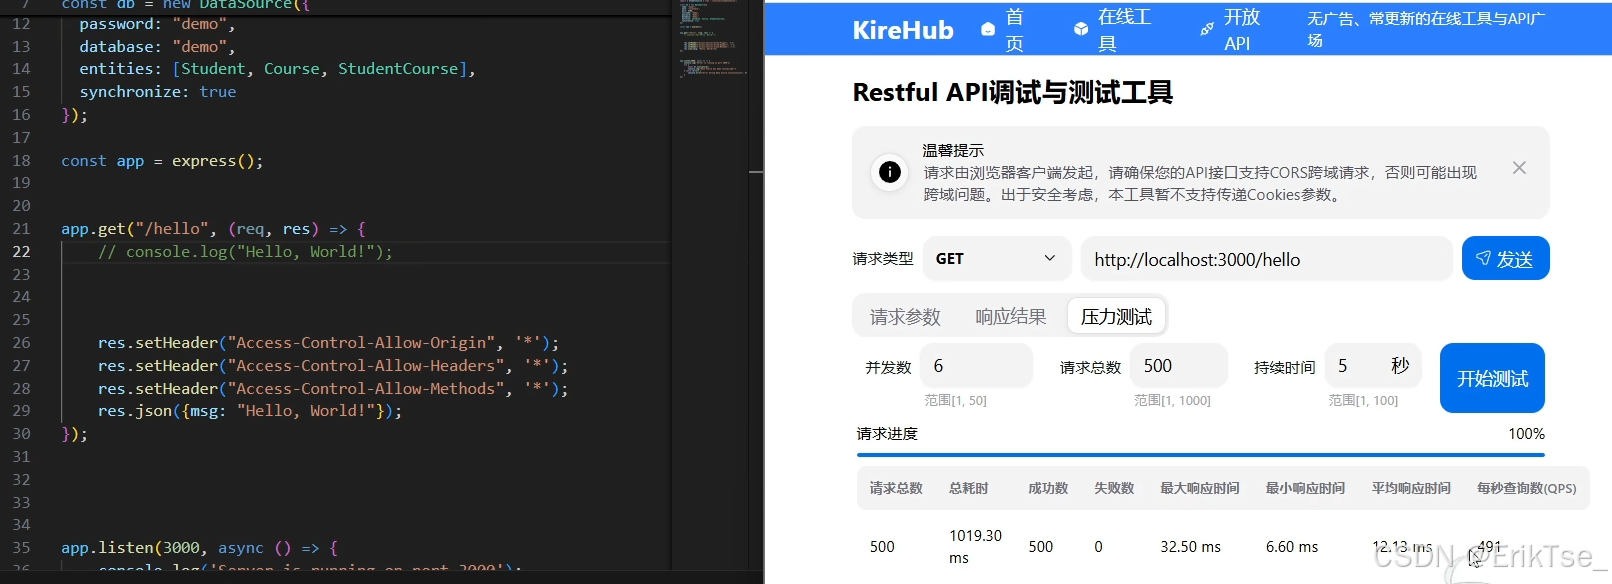The image size is (1612, 584).
Task: Switch to the 响应结果 tab
Action: pyautogui.click(x=1011, y=317)
